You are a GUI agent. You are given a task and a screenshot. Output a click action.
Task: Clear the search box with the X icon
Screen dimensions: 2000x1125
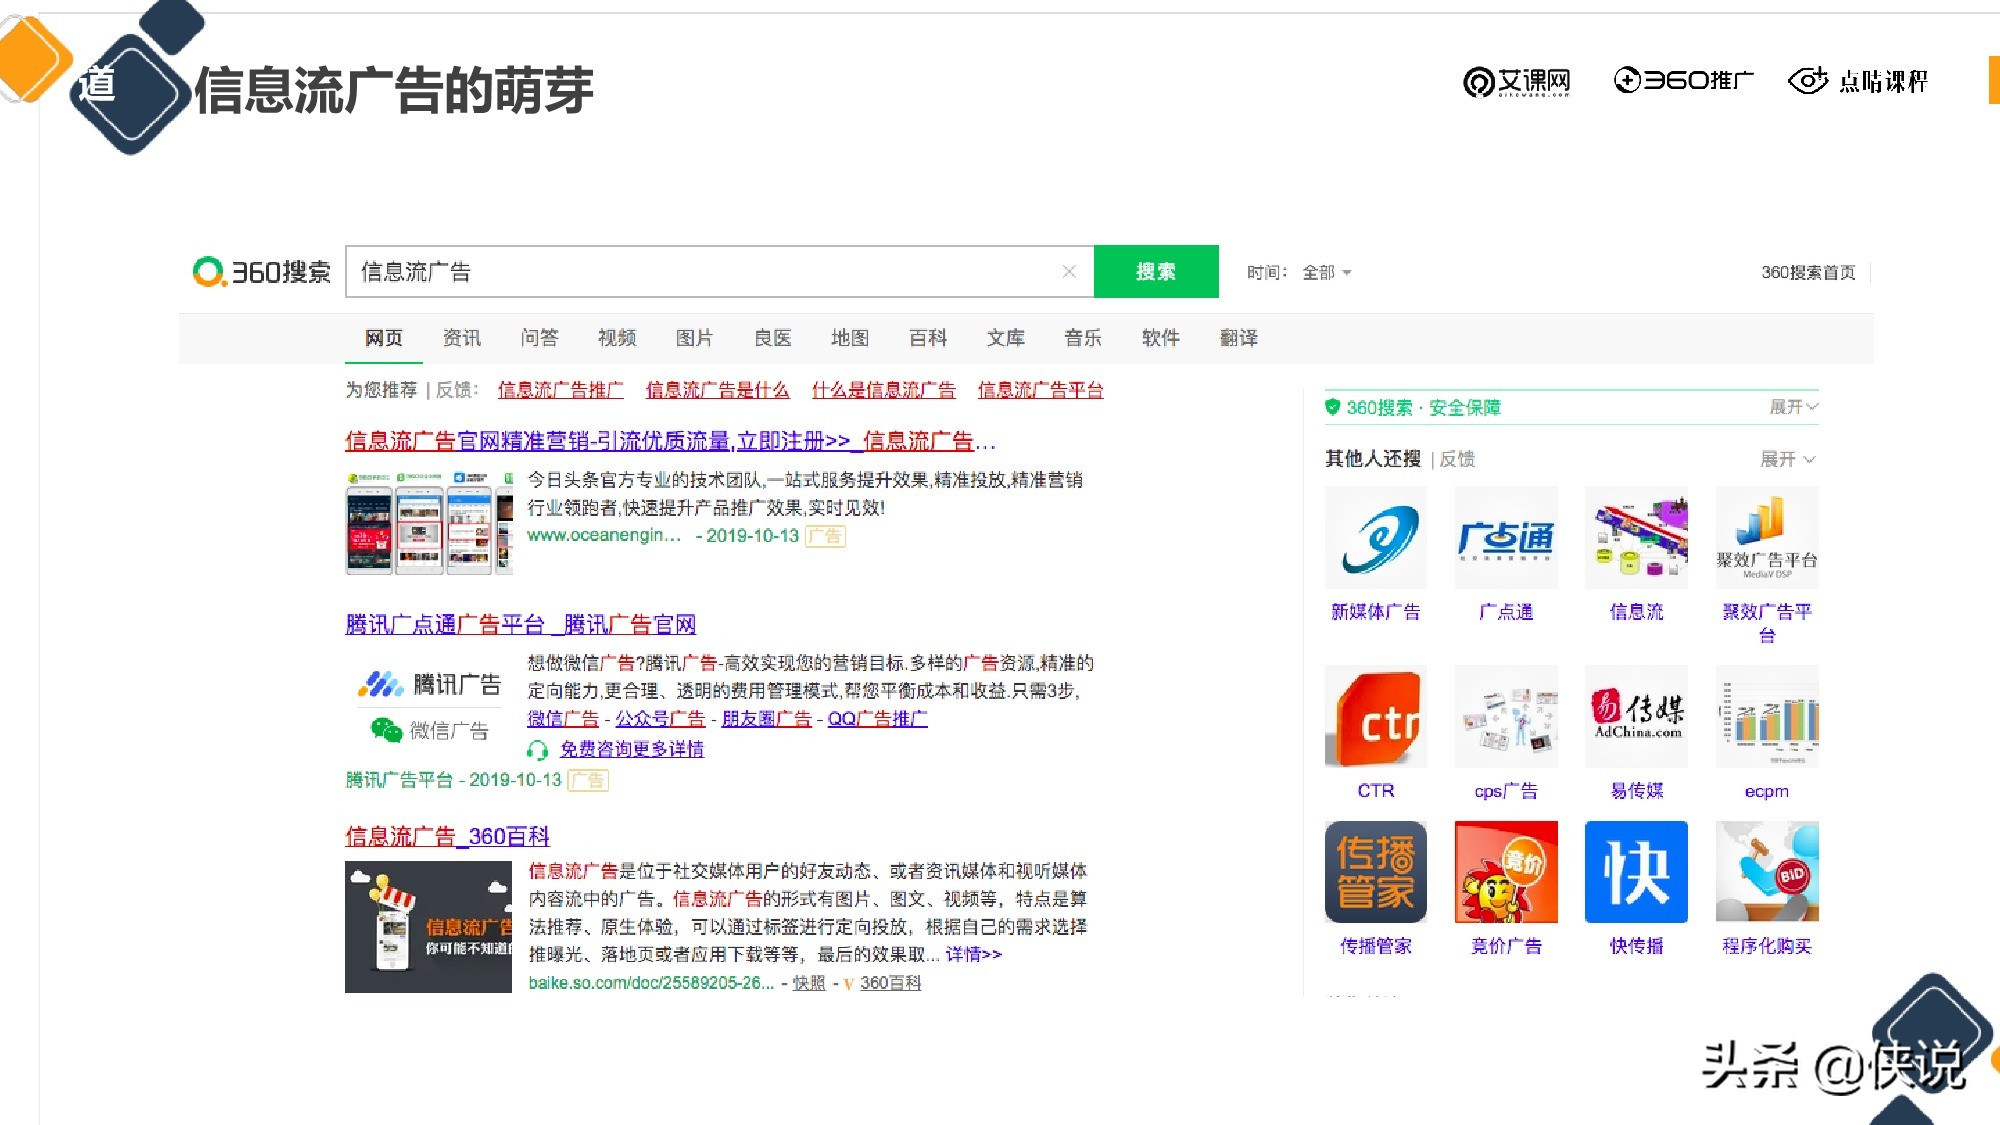1069,272
